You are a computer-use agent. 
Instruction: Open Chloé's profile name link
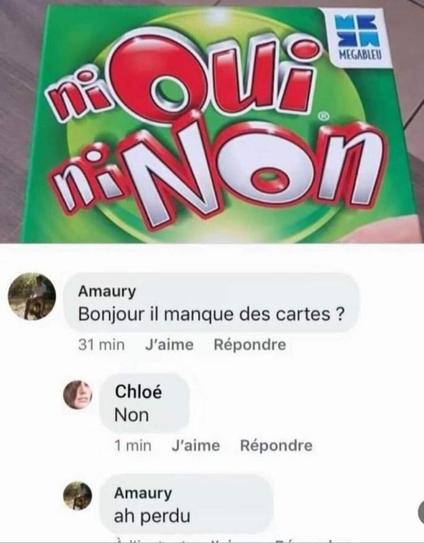point(138,392)
